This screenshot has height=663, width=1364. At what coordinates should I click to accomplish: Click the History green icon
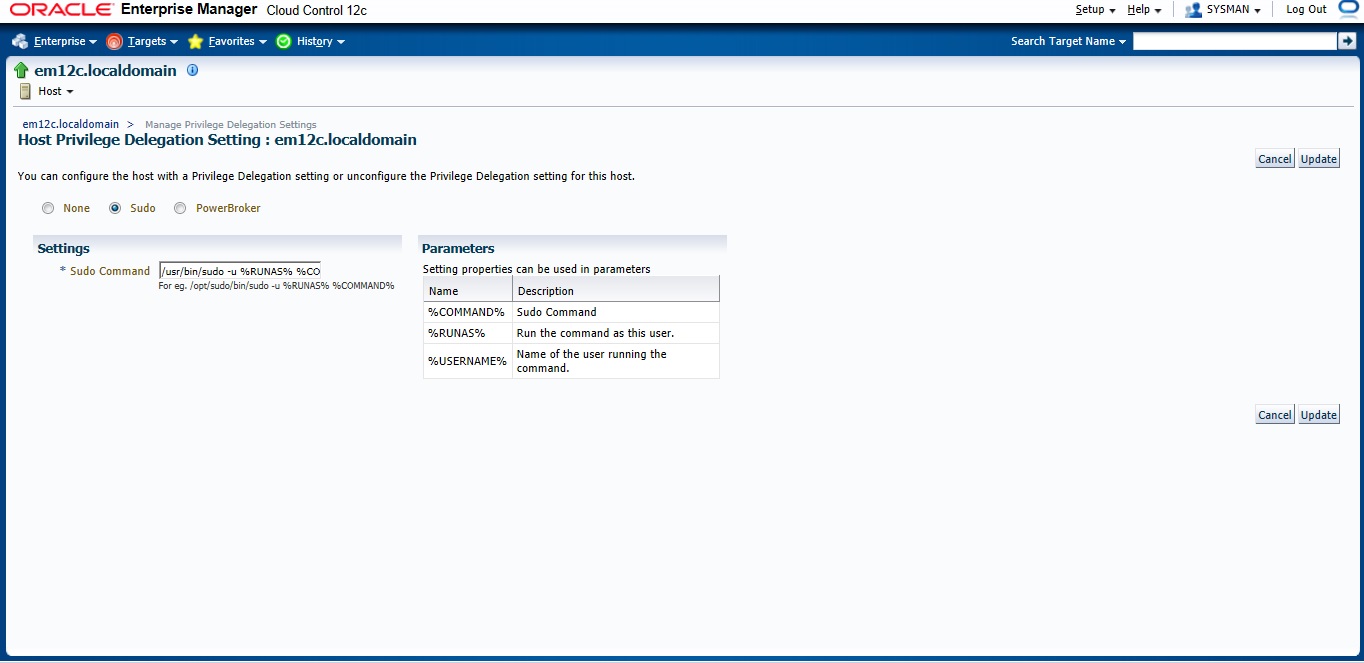(x=284, y=41)
